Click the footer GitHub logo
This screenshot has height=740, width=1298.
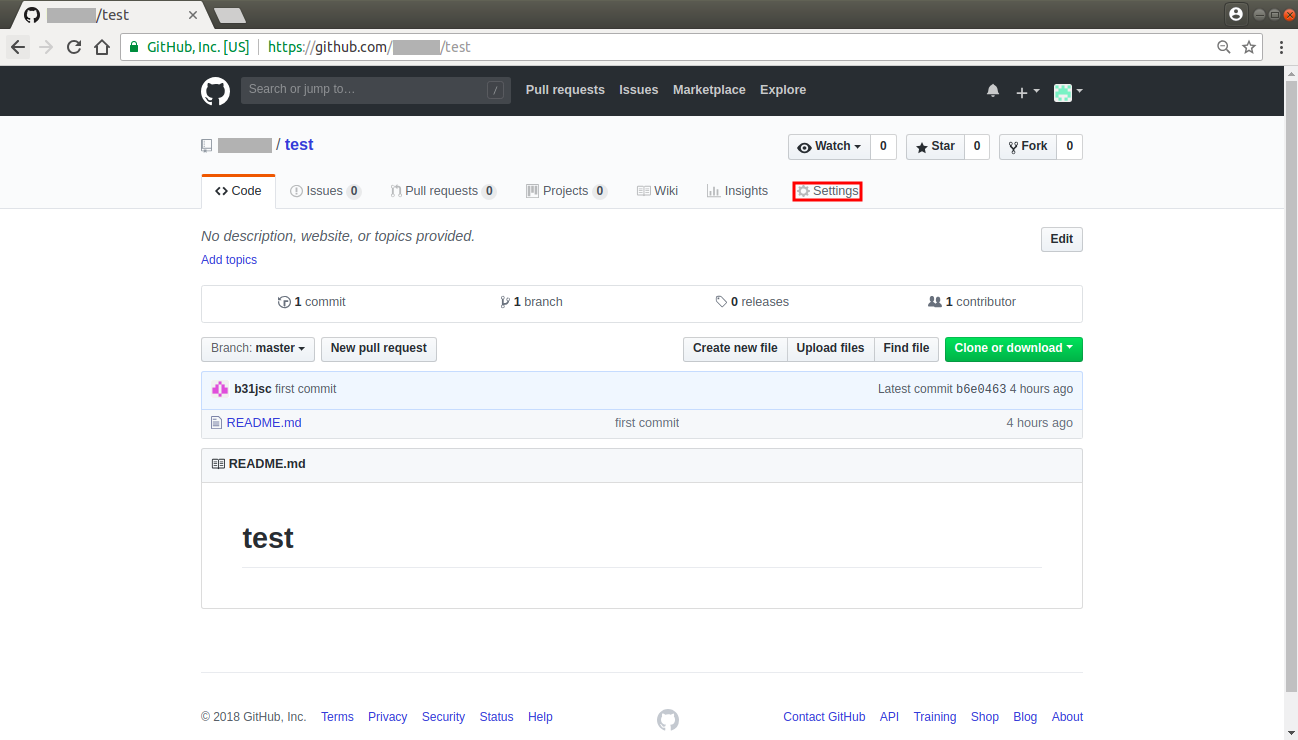668,719
